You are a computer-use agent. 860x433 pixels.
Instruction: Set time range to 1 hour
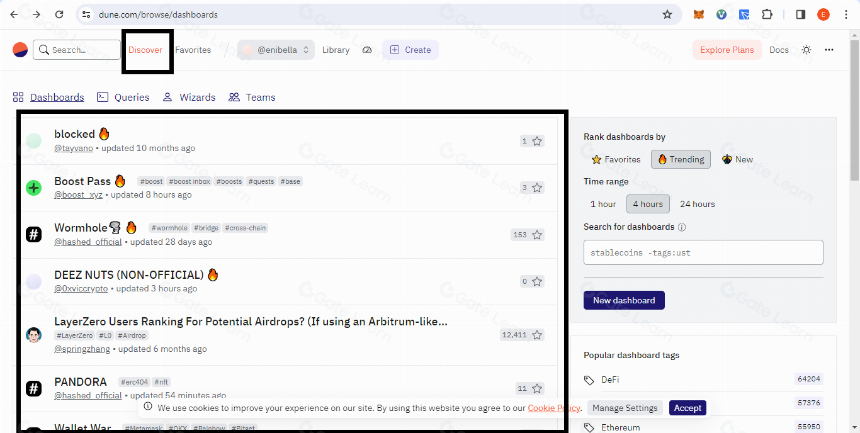pos(603,204)
